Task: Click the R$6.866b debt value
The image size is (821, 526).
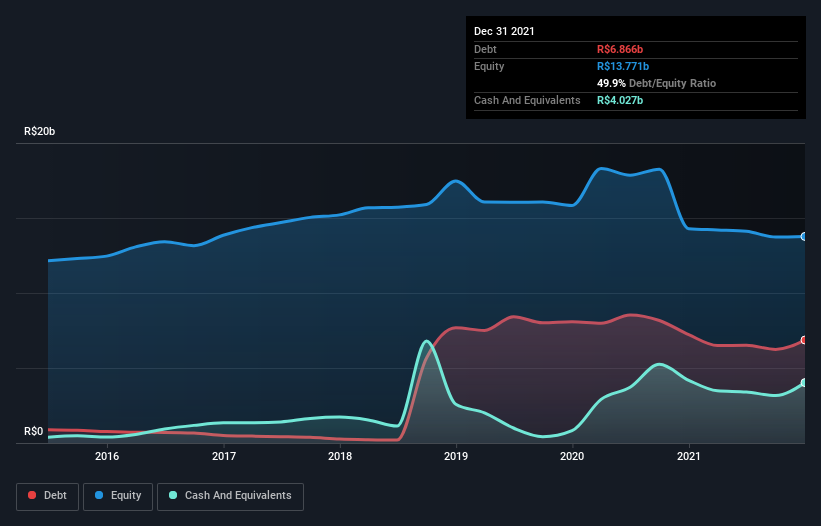Action: pos(620,49)
